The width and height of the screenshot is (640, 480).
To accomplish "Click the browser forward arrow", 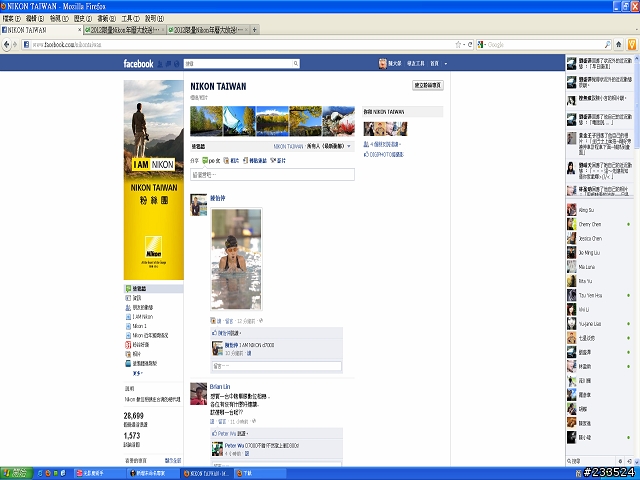I will tap(15, 44).
